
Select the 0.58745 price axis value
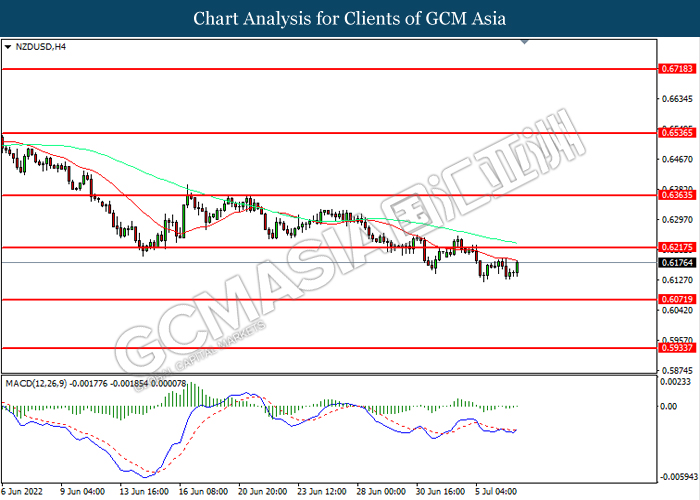tap(677, 371)
